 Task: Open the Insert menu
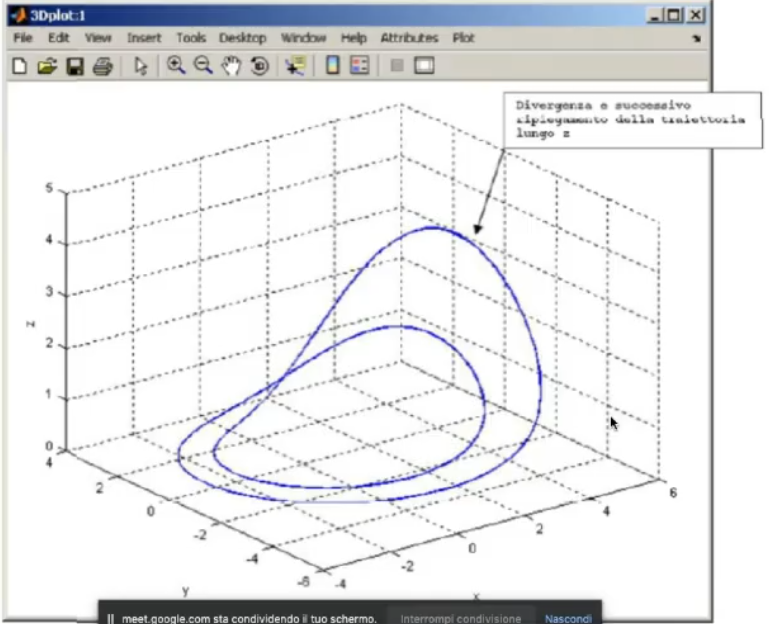pos(144,38)
